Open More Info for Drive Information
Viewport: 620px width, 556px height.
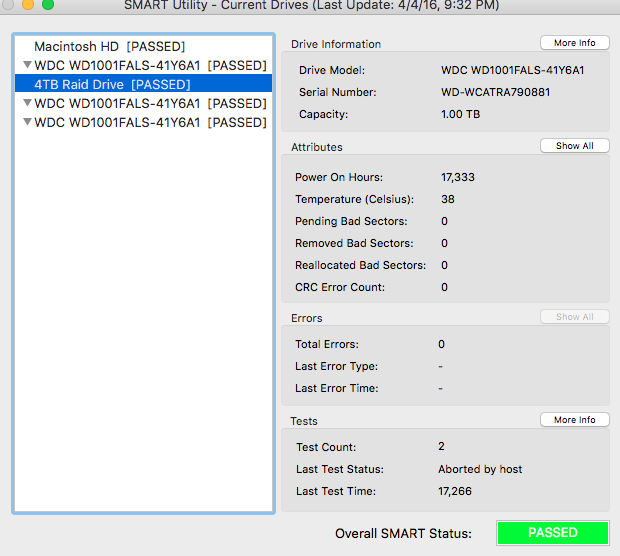(x=575, y=43)
